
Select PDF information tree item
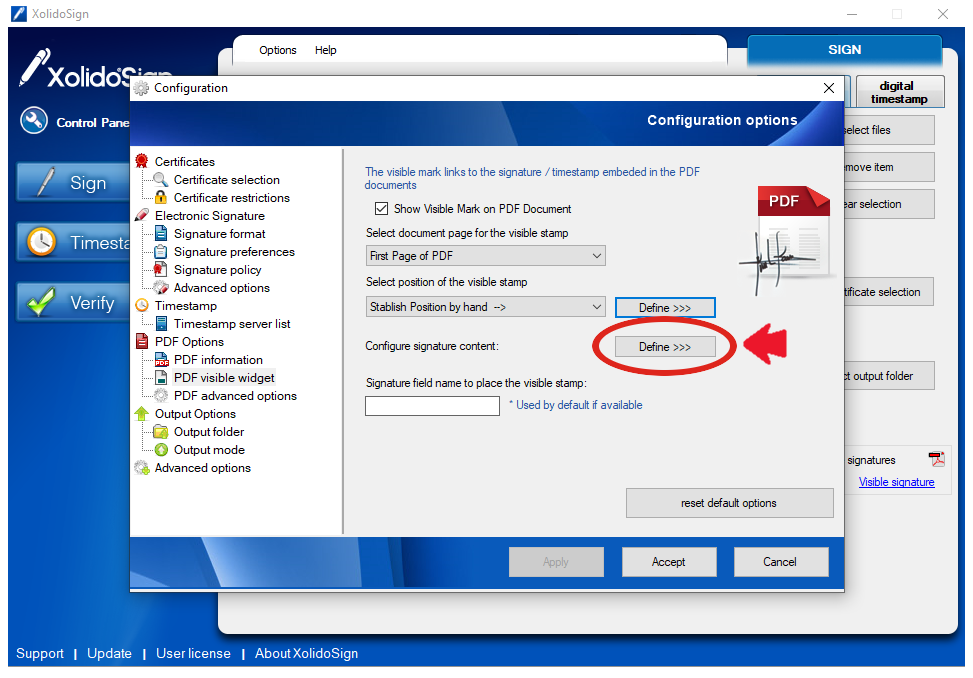point(218,359)
